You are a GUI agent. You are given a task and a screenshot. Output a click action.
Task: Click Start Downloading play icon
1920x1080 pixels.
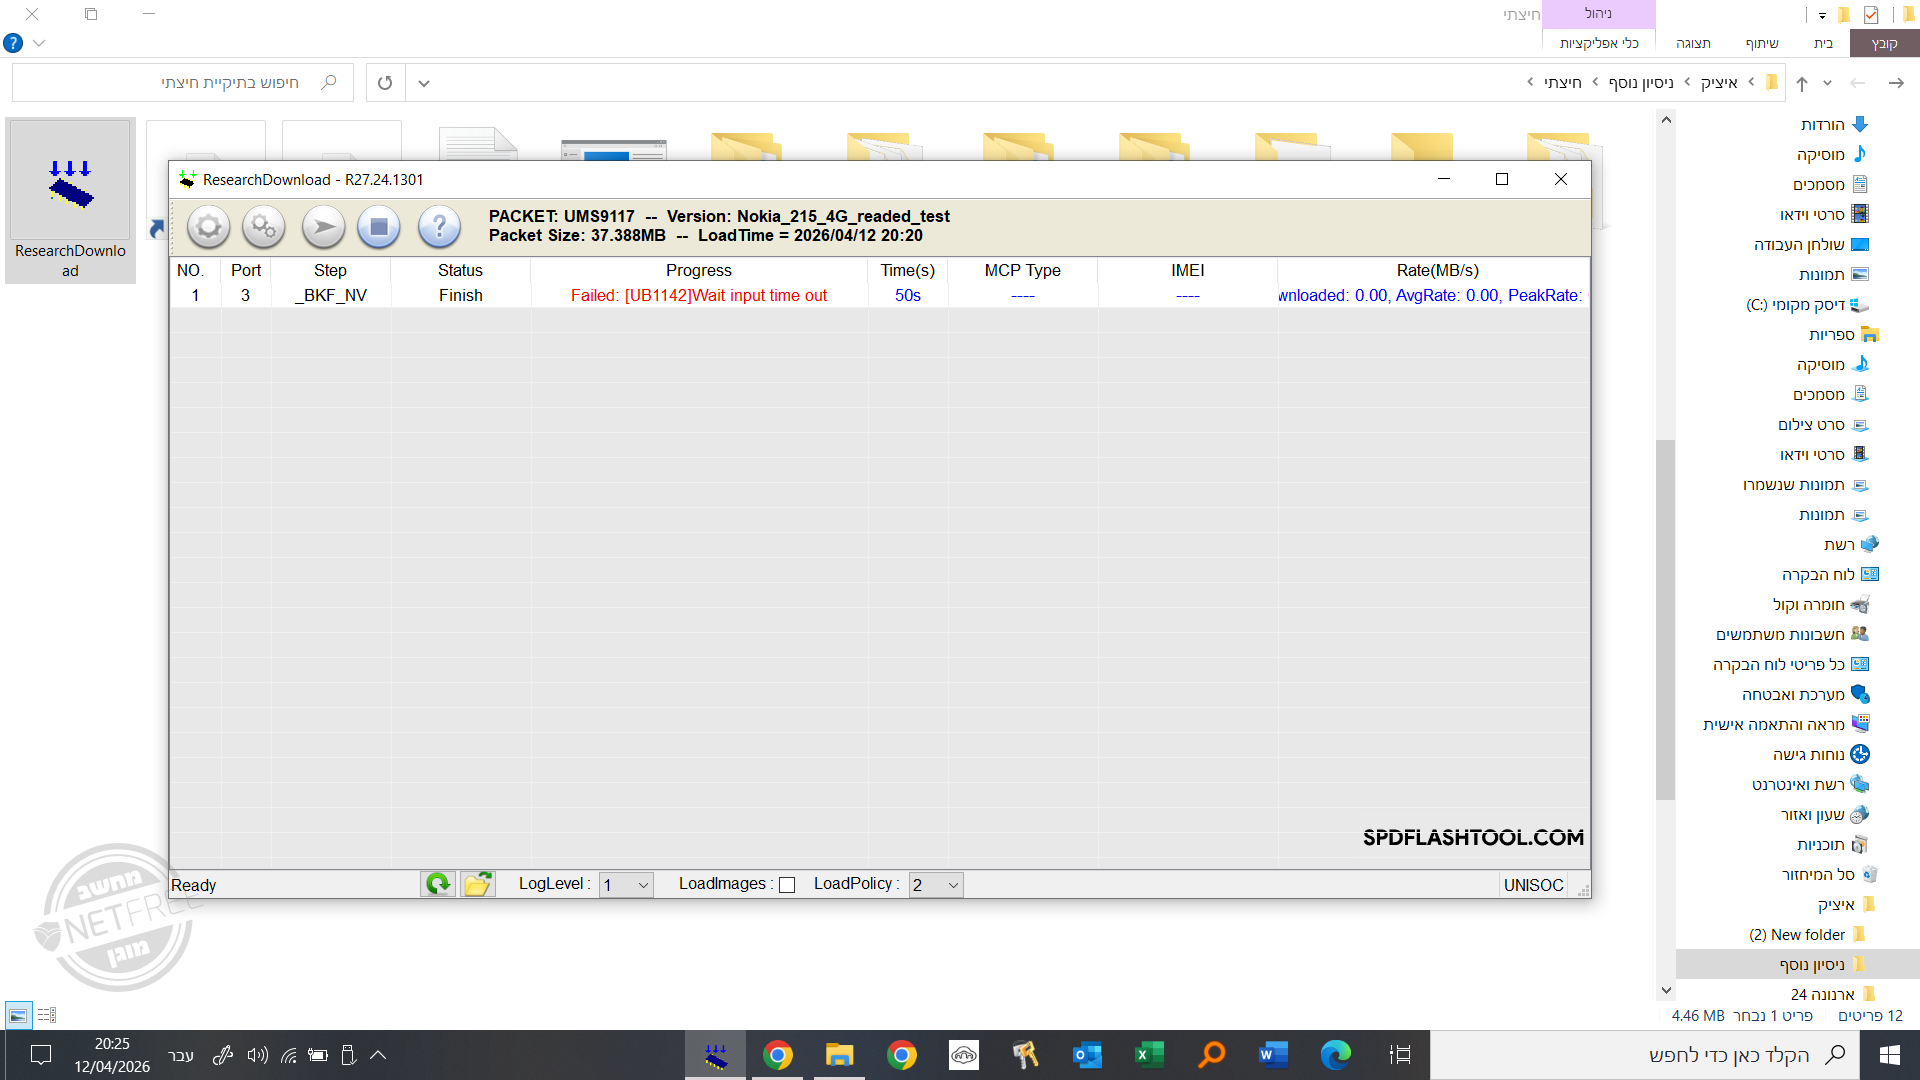pos(323,227)
